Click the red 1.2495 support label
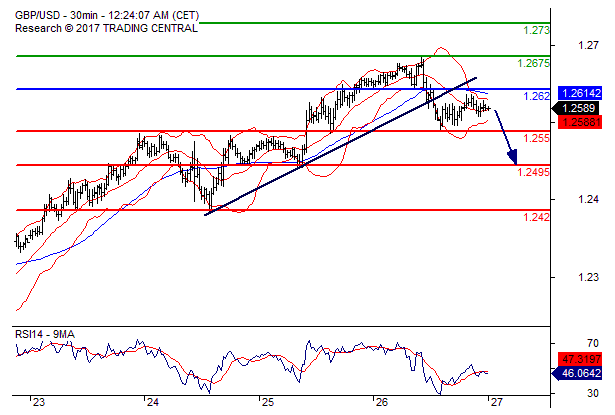Viewport: 615px width, 415px height. pyautogui.click(x=533, y=172)
